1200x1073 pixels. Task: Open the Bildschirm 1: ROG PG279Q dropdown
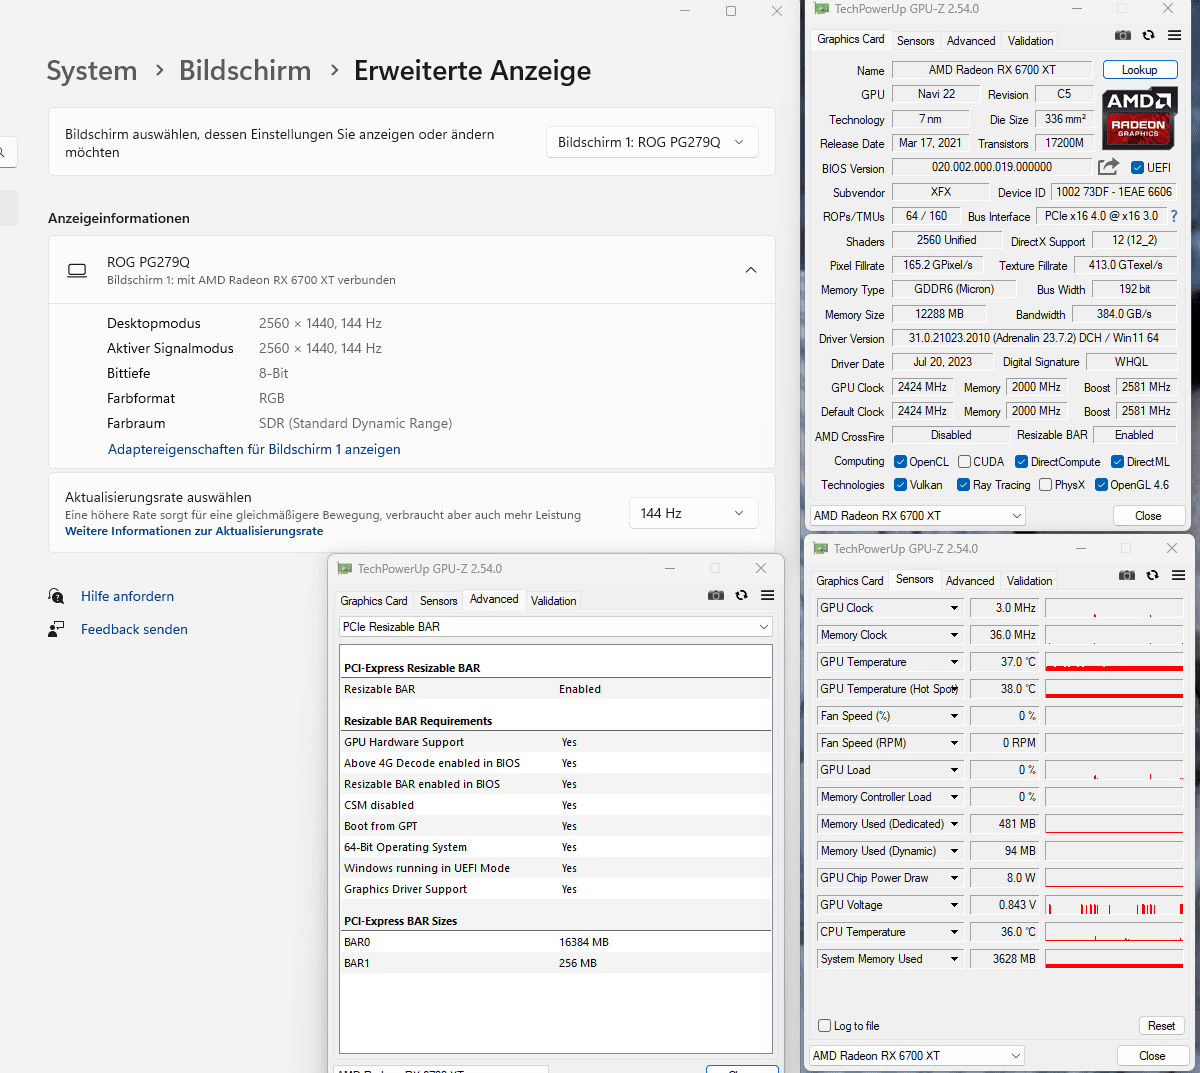tap(652, 142)
